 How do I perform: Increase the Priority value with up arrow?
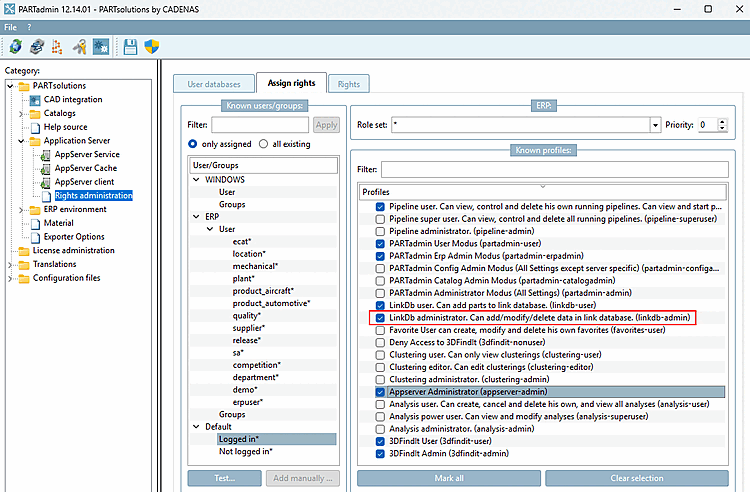pyautogui.click(x=722, y=121)
